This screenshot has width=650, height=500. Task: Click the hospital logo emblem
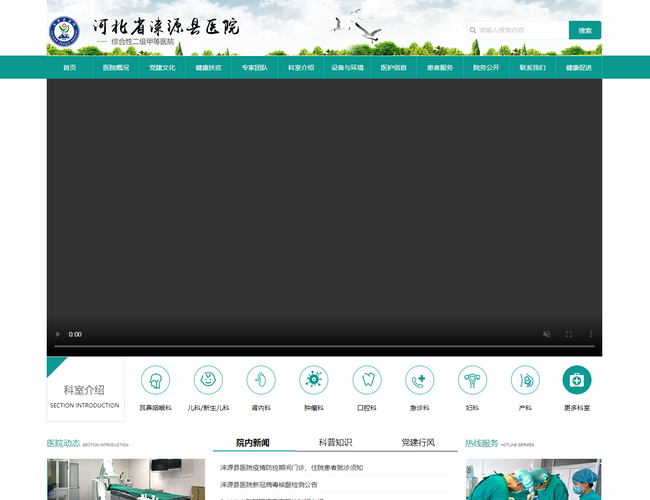[67, 31]
